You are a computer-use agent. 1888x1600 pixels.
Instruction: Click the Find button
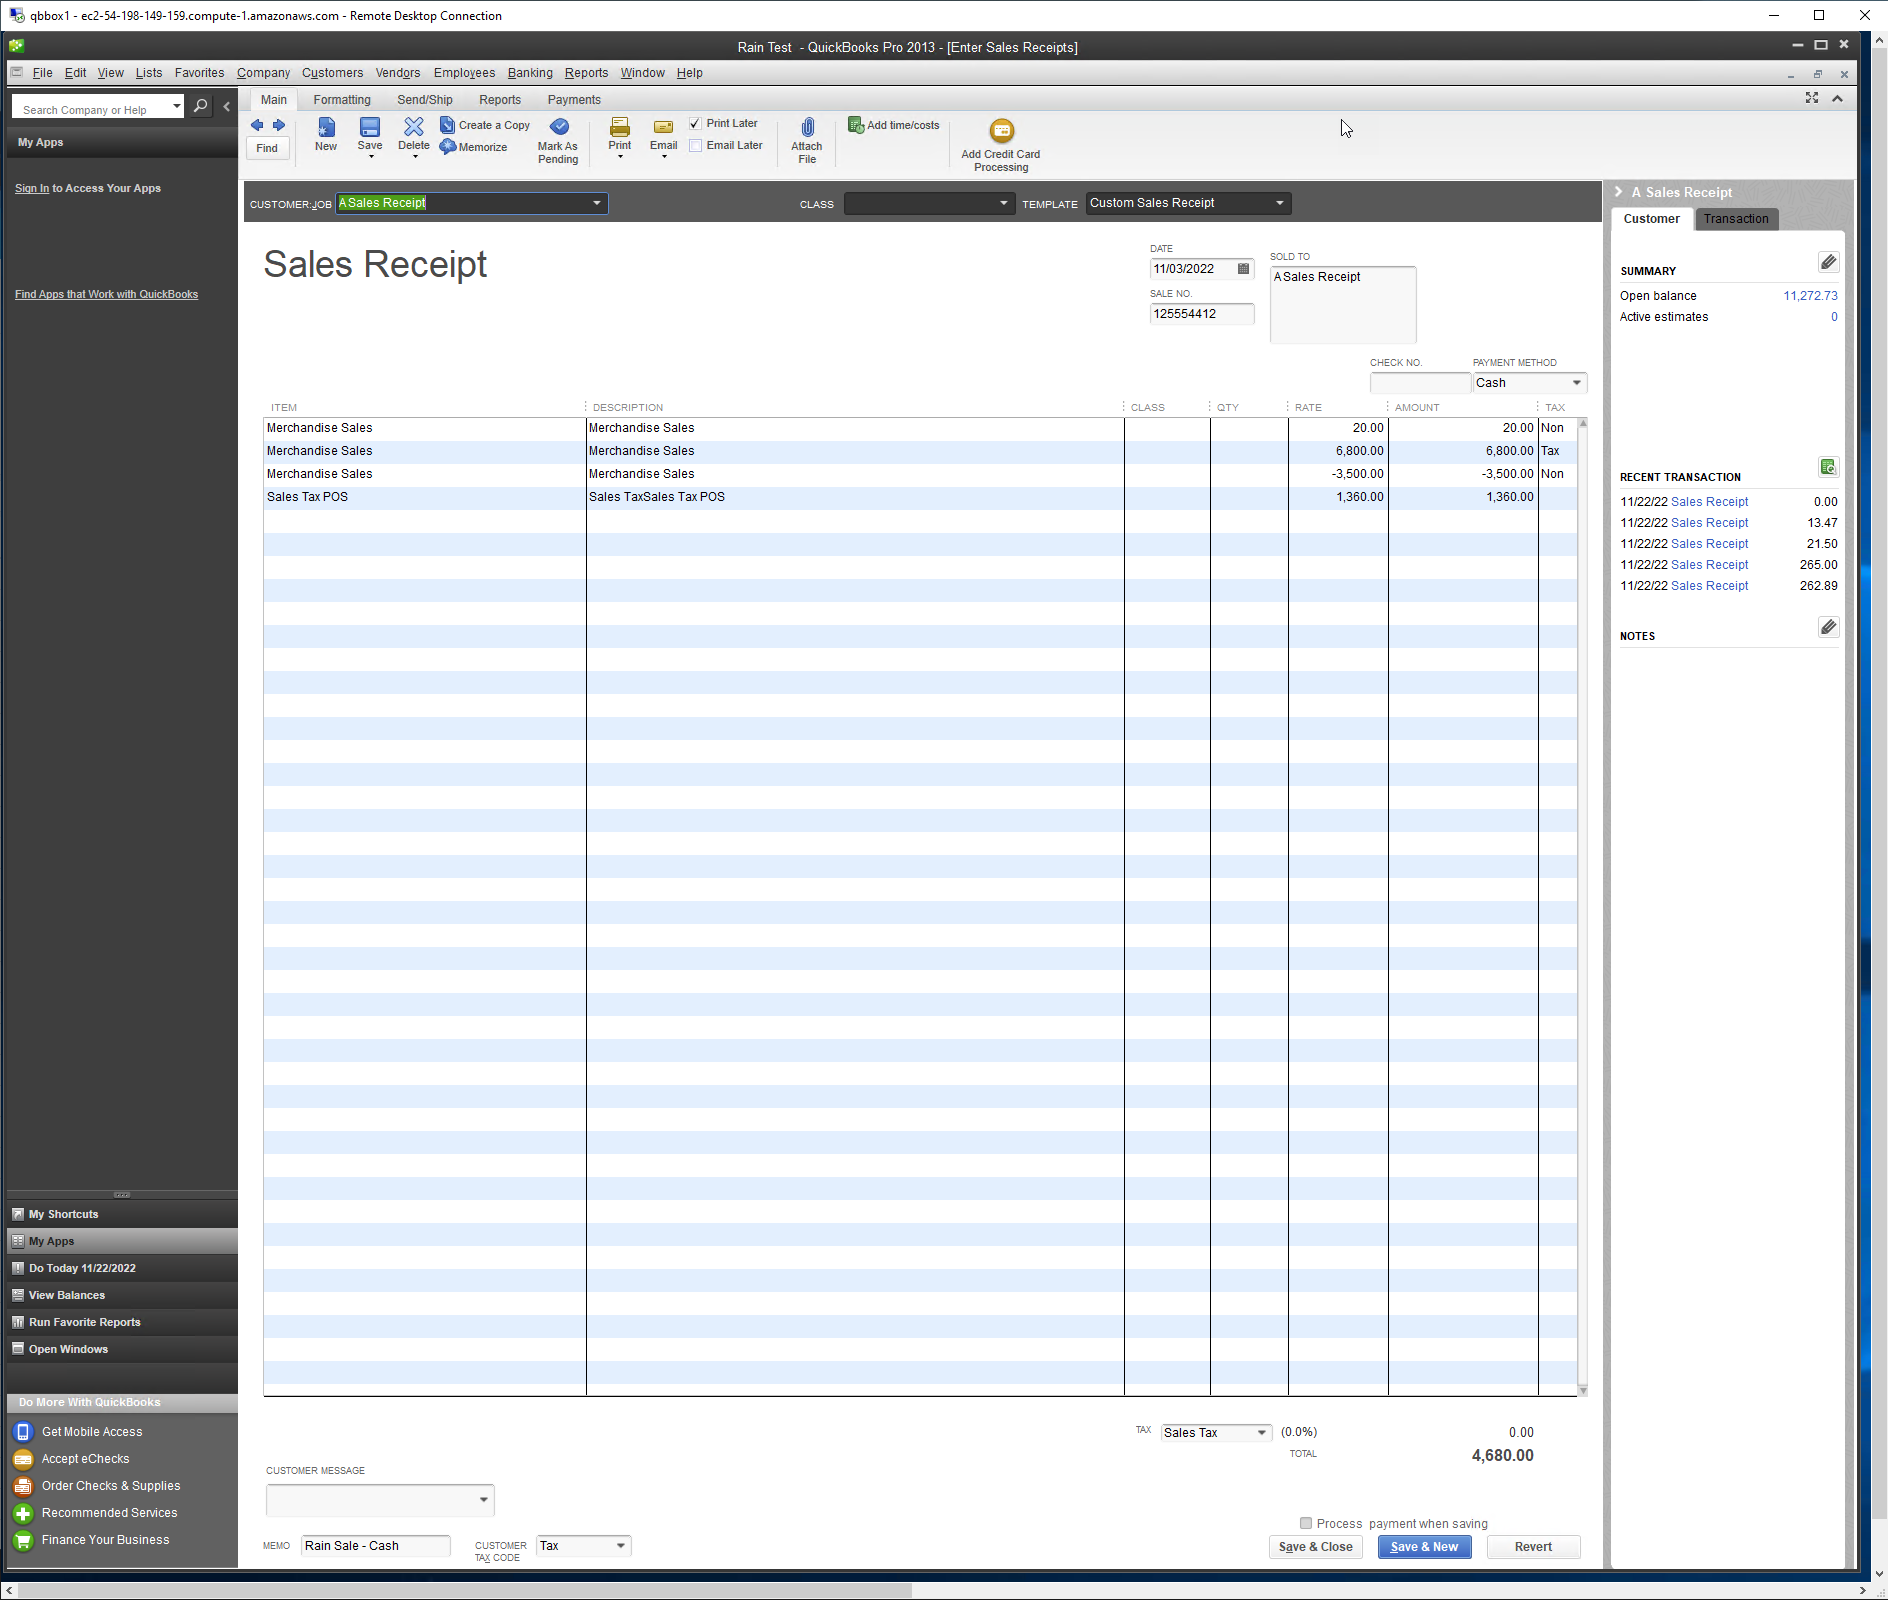(x=267, y=148)
